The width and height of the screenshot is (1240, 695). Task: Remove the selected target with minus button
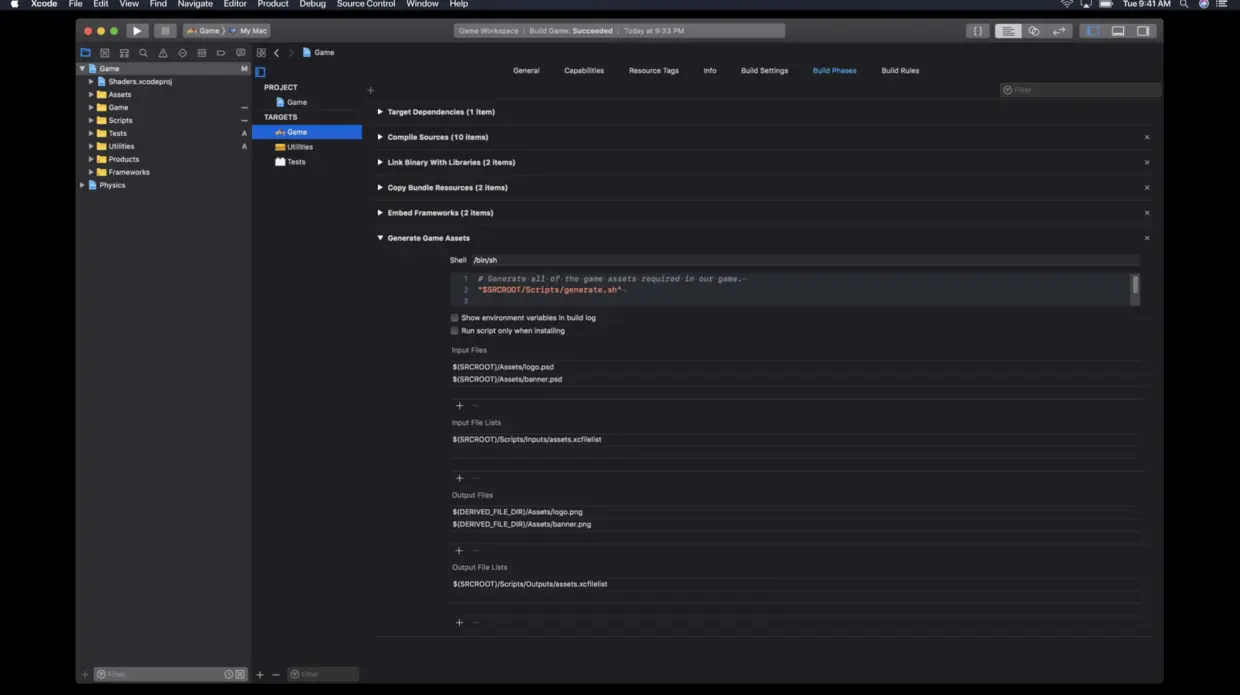[x=276, y=674]
